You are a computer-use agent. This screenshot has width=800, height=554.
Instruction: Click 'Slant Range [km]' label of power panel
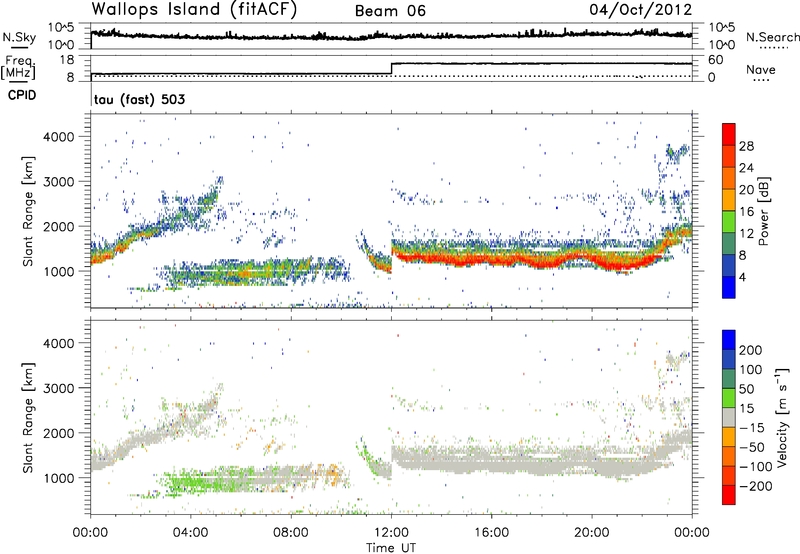28,211
